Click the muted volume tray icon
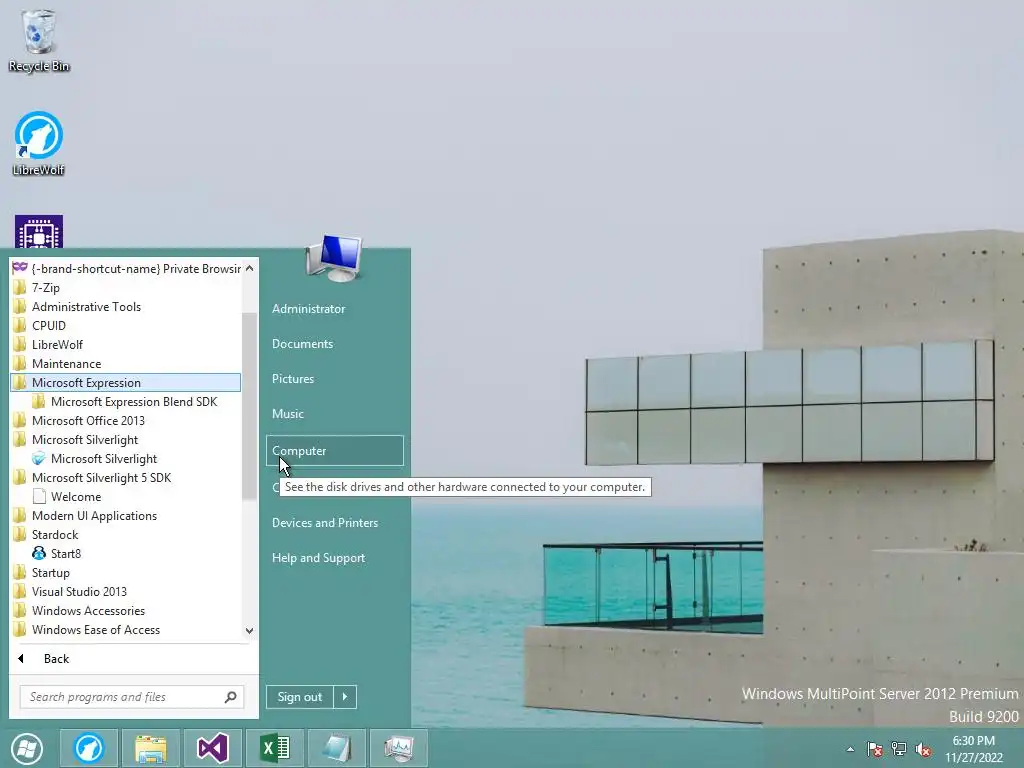Viewport: 1024px width, 768px height. click(x=923, y=749)
